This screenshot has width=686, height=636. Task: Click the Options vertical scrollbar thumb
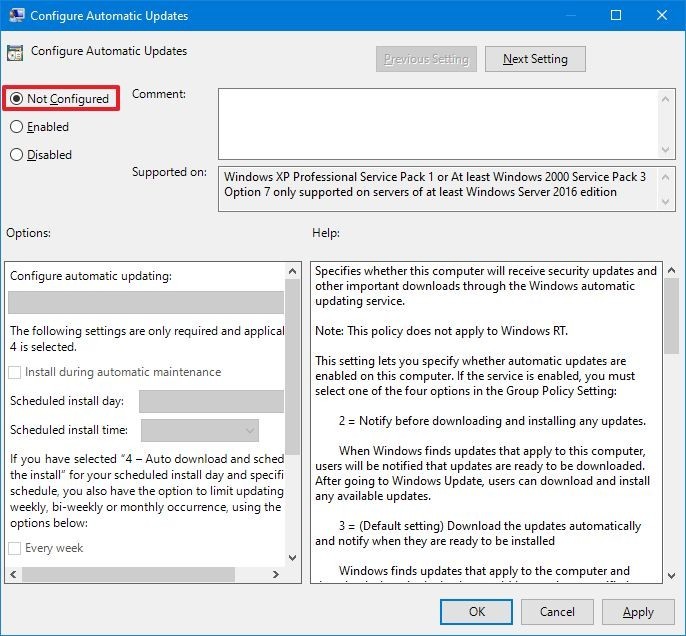point(293,367)
